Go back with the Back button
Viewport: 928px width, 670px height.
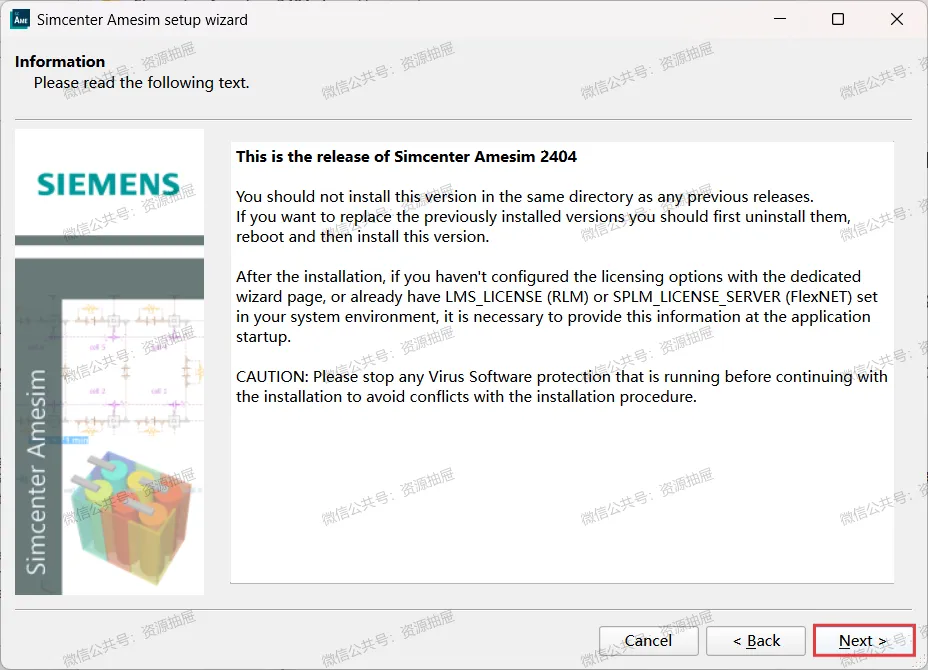click(x=756, y=640)
